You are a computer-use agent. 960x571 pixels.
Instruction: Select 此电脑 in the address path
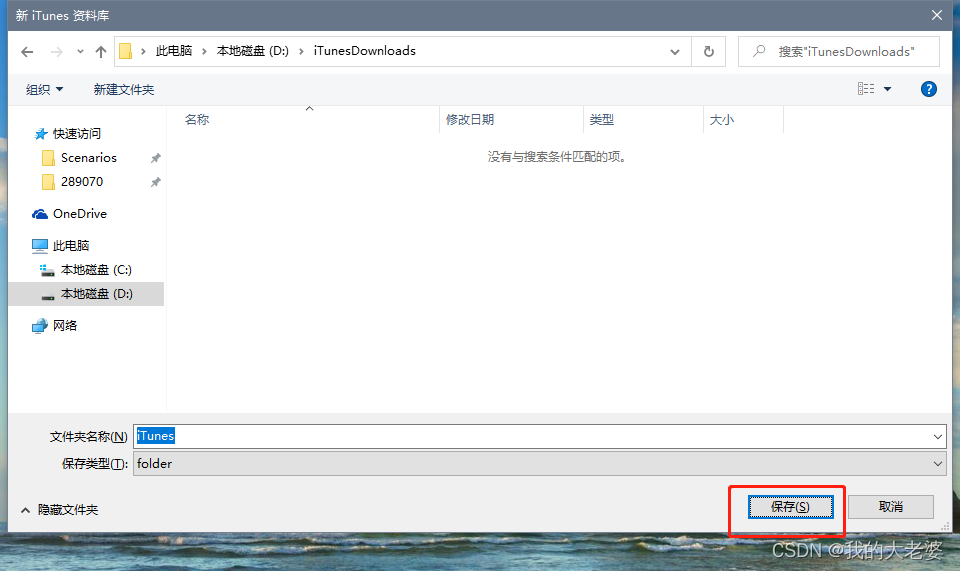[x=174, y=51]
